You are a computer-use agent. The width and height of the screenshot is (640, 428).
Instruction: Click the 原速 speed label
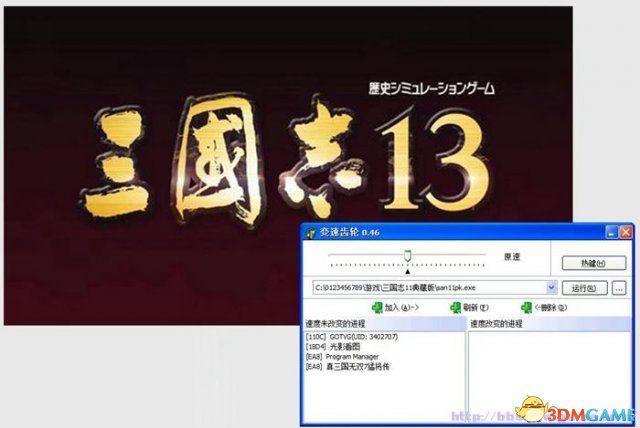pos(512,257)
